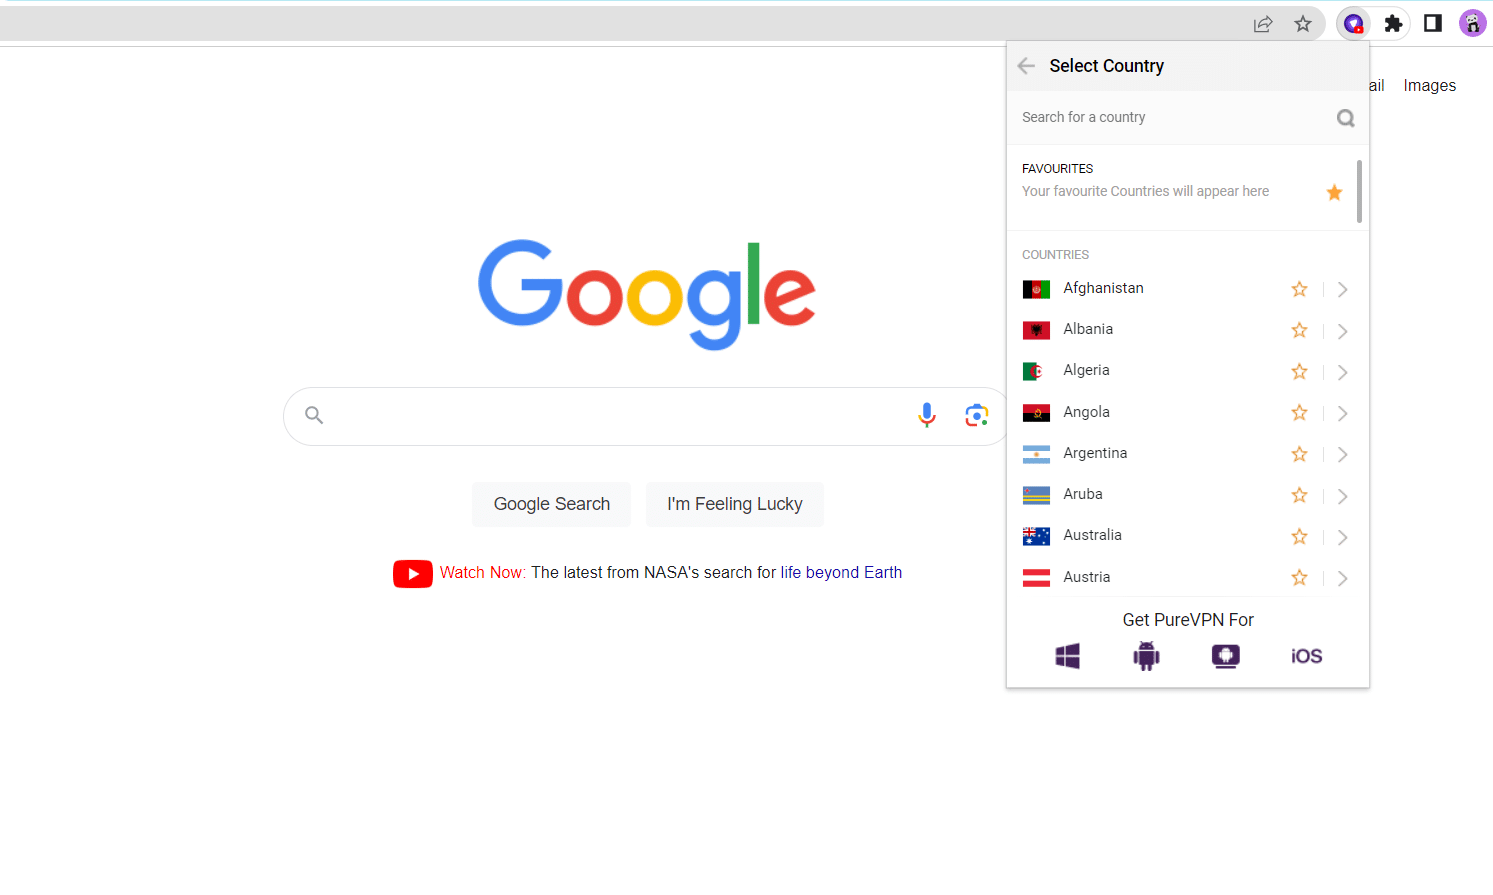Screen dimensions: 1493x895
Task: Favourite Algeria with its star
Action: [1299, 372]
